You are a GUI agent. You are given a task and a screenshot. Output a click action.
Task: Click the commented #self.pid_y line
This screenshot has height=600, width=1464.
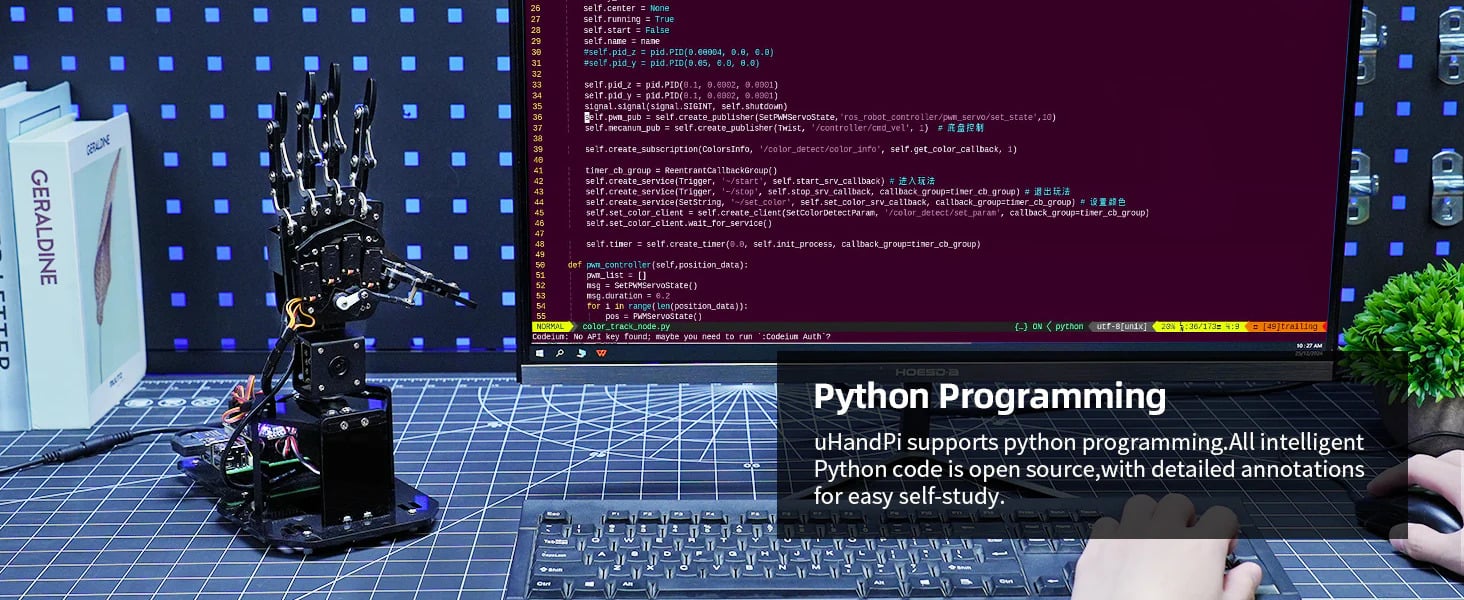click(671, 63)
